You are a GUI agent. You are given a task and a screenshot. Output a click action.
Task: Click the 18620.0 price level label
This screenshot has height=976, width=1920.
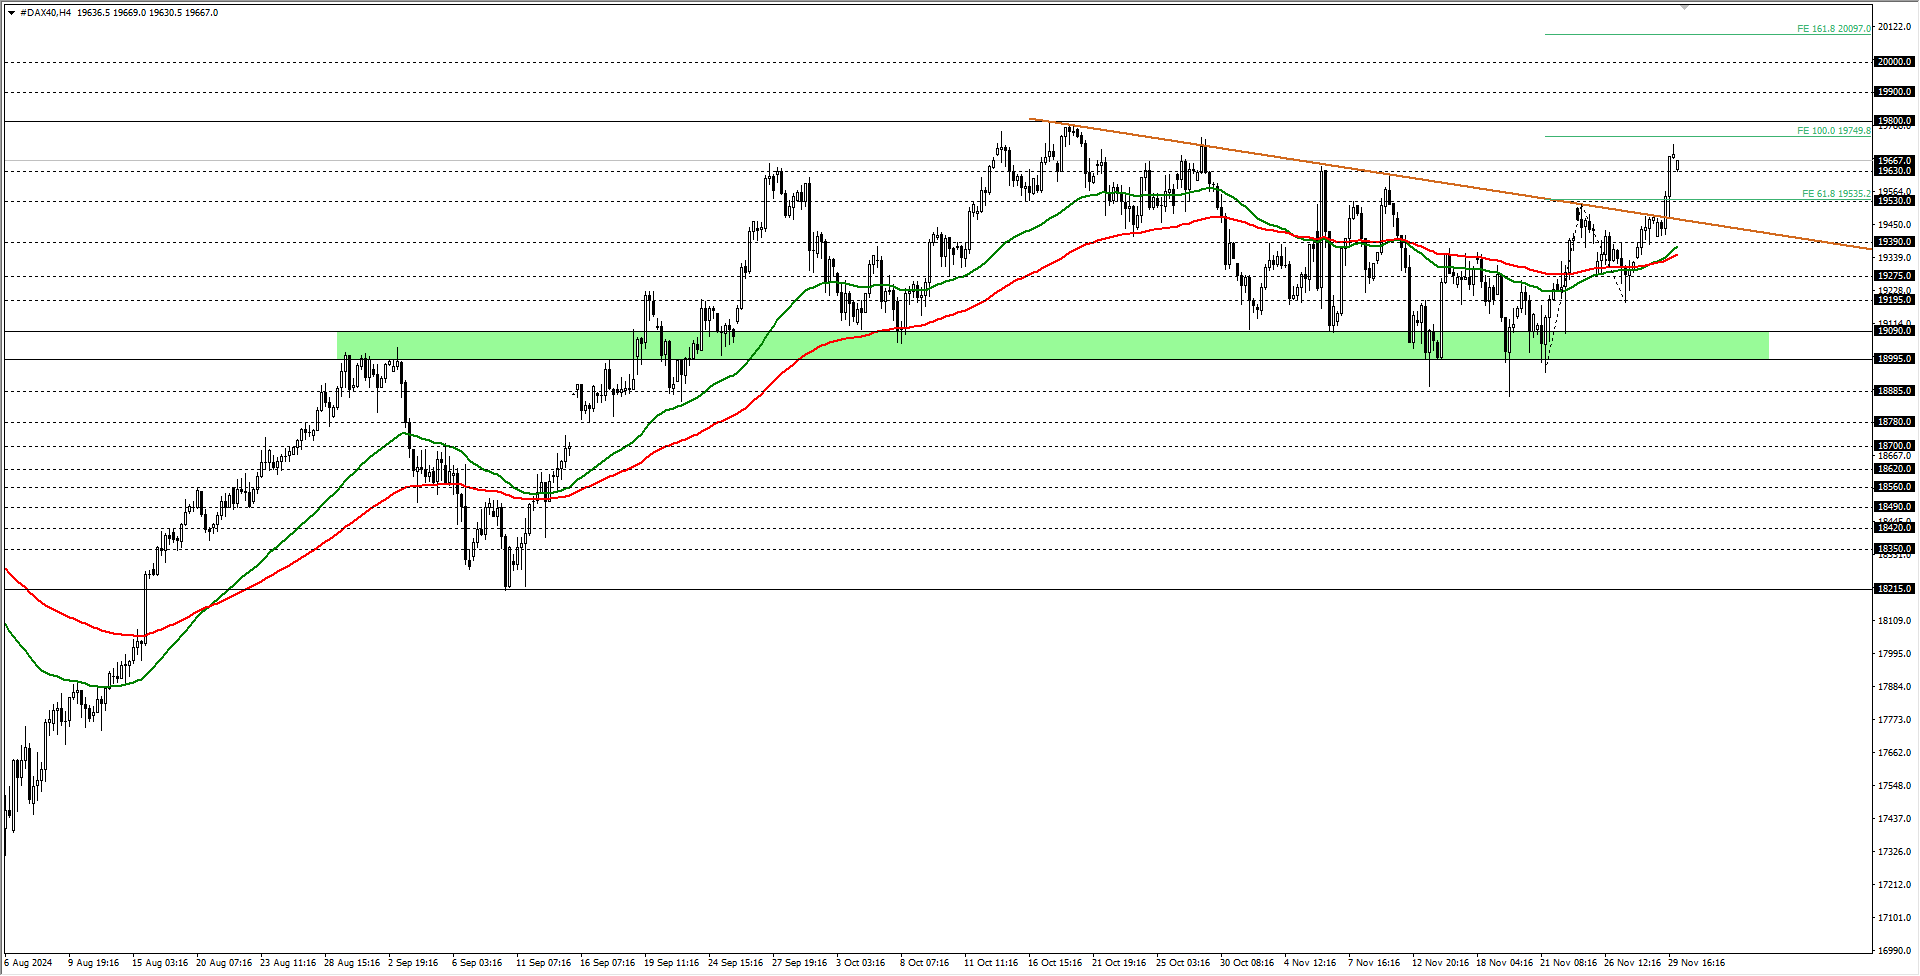(x=1894, y=469)
